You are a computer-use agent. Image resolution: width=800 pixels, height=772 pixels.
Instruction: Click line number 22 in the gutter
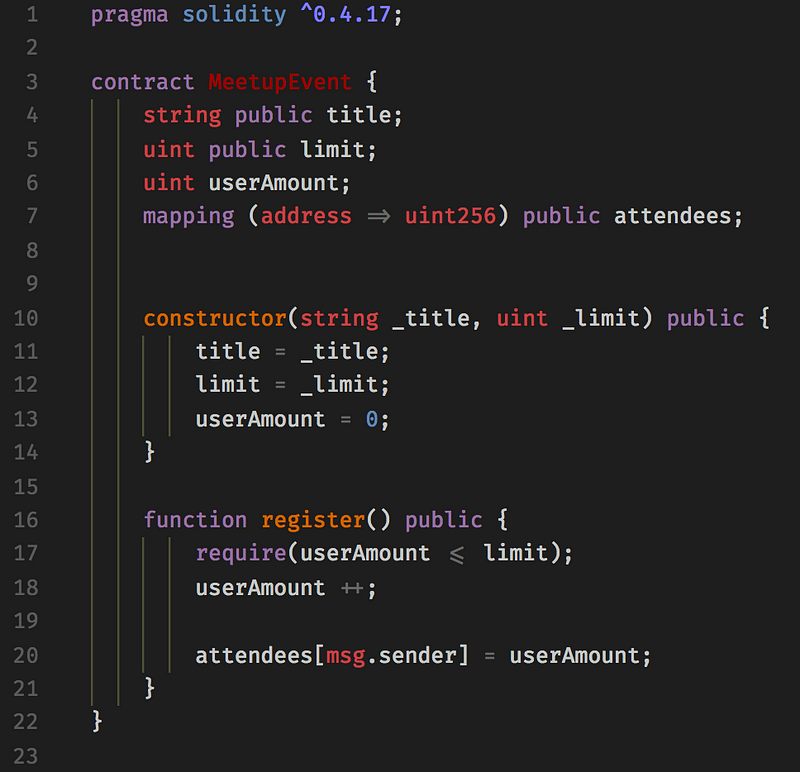click(25, 721)
